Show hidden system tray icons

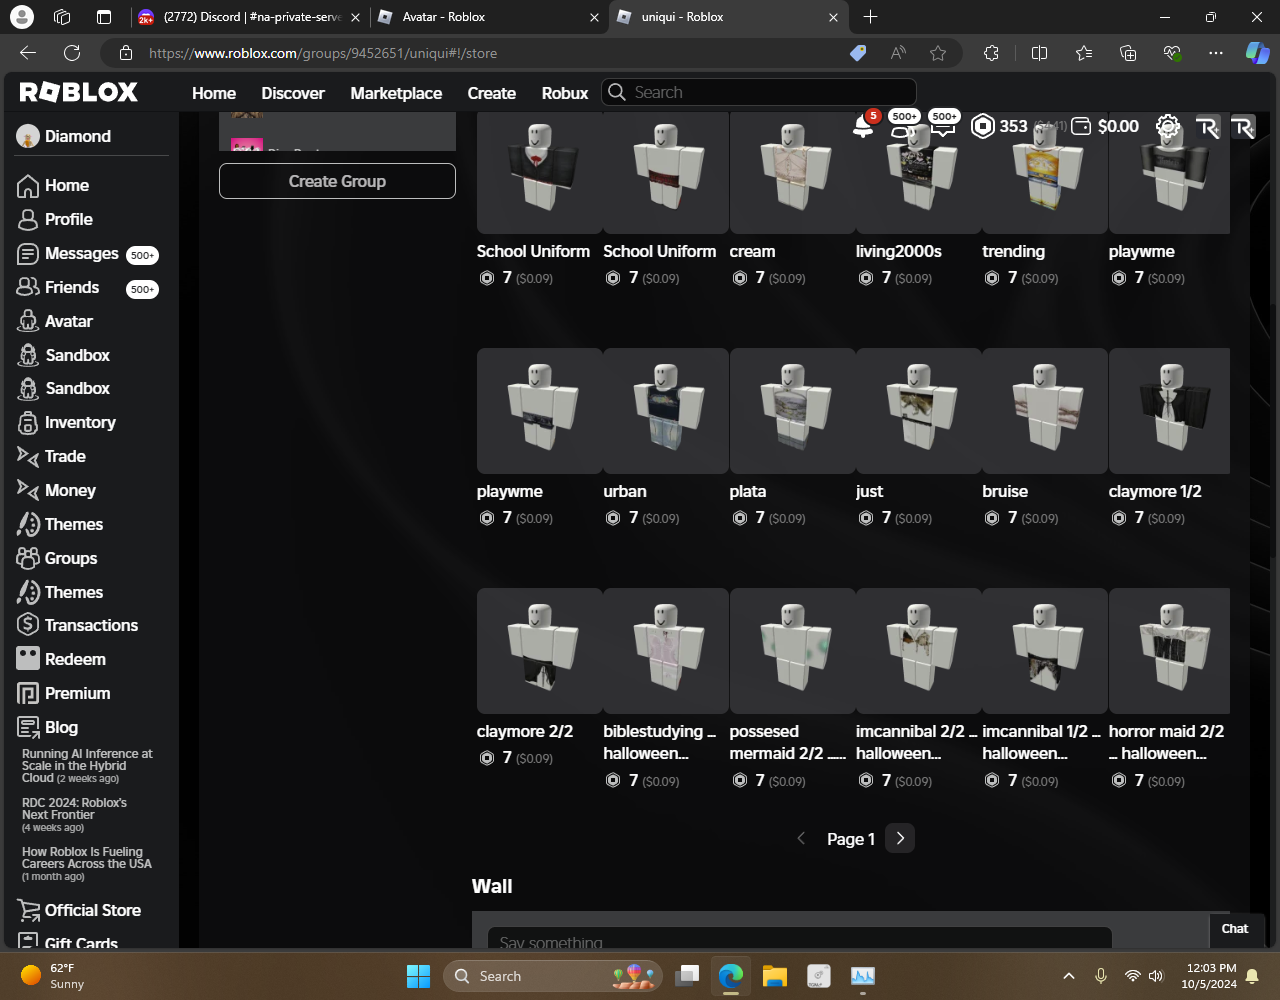click(x=1068, y=976)
